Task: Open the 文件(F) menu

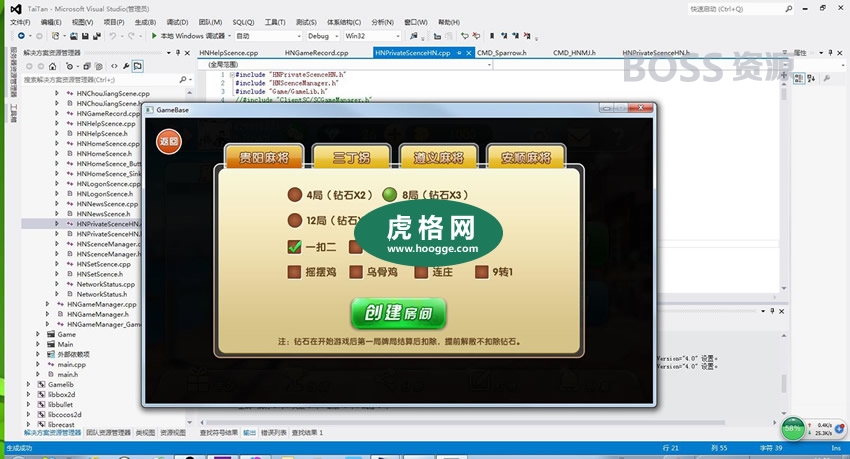Action: point(20,22)
